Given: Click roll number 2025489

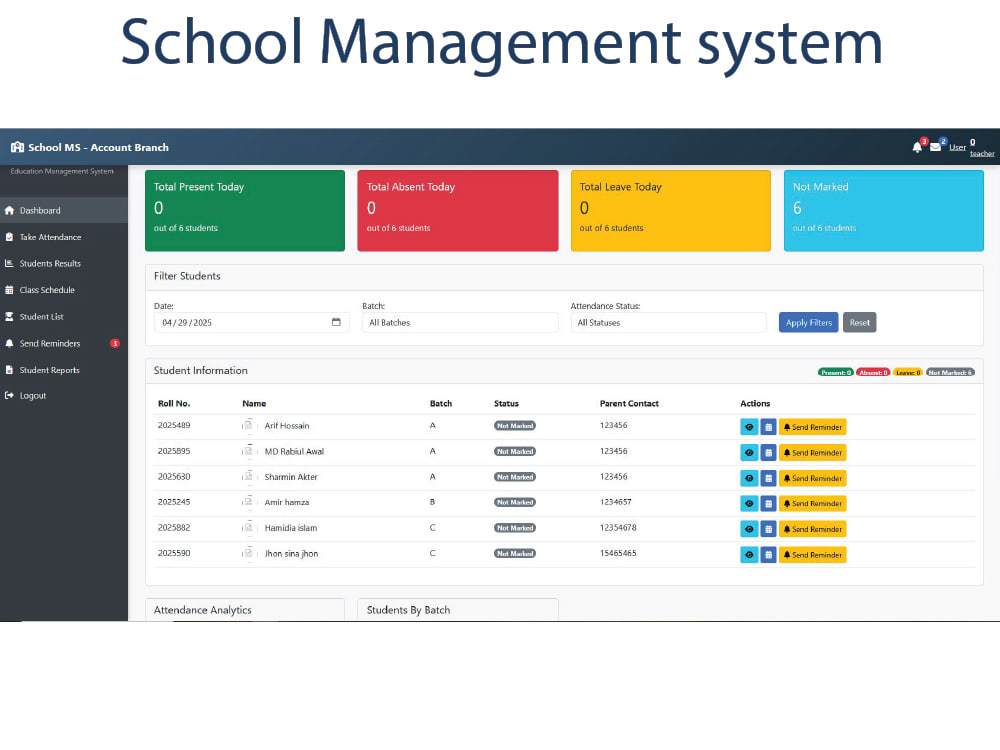Looking at the screenshot, I should pos(174,425).
